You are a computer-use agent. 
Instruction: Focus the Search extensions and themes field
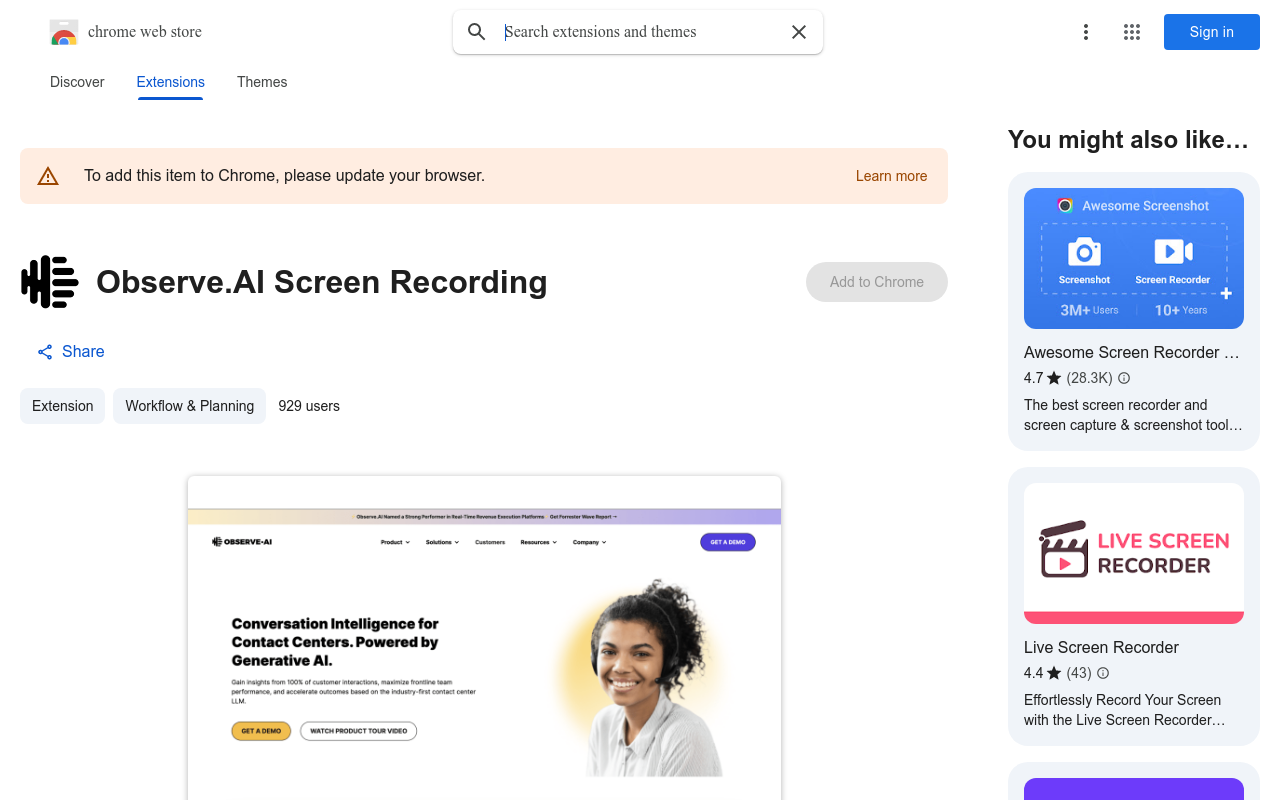pyautogui.click(x=640, y=32)
